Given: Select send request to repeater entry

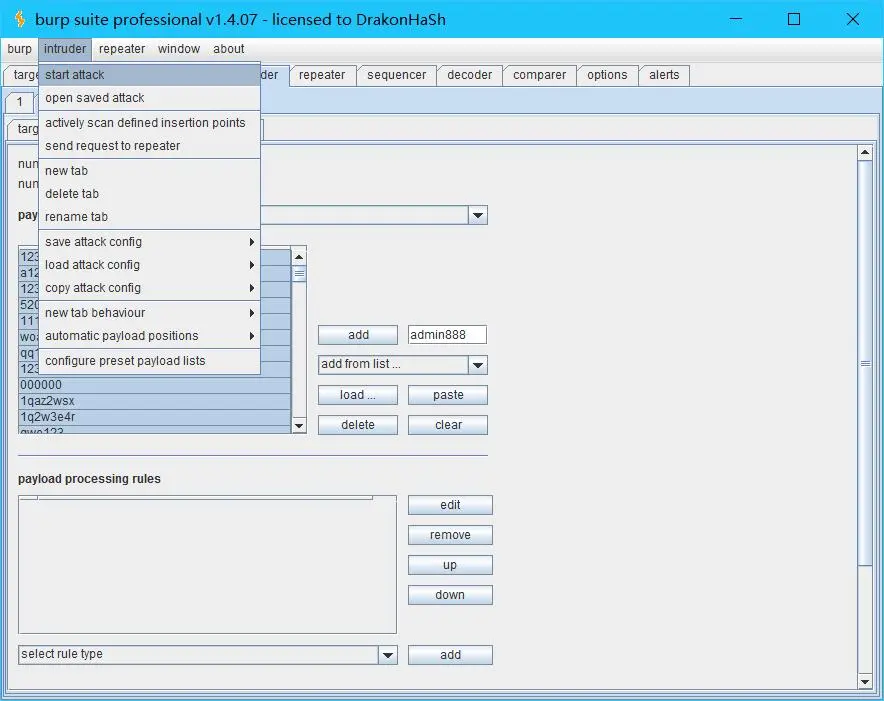Looking at the screenshot, I should (x=149, y=146).
